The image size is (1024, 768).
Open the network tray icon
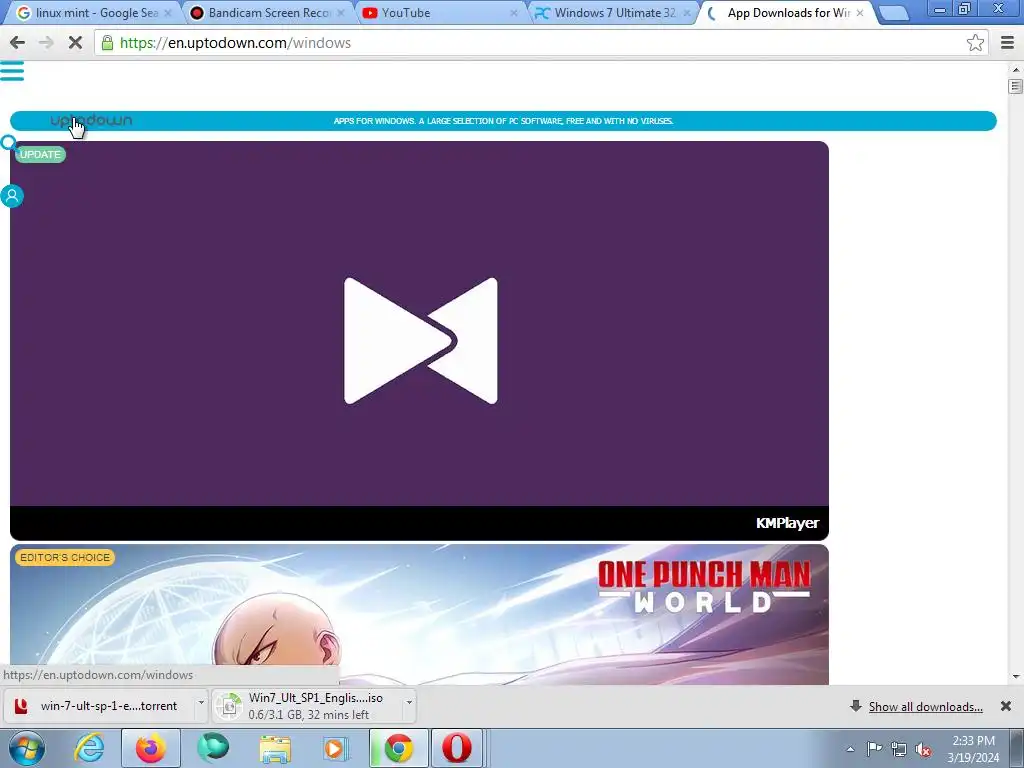click(899, 749)
